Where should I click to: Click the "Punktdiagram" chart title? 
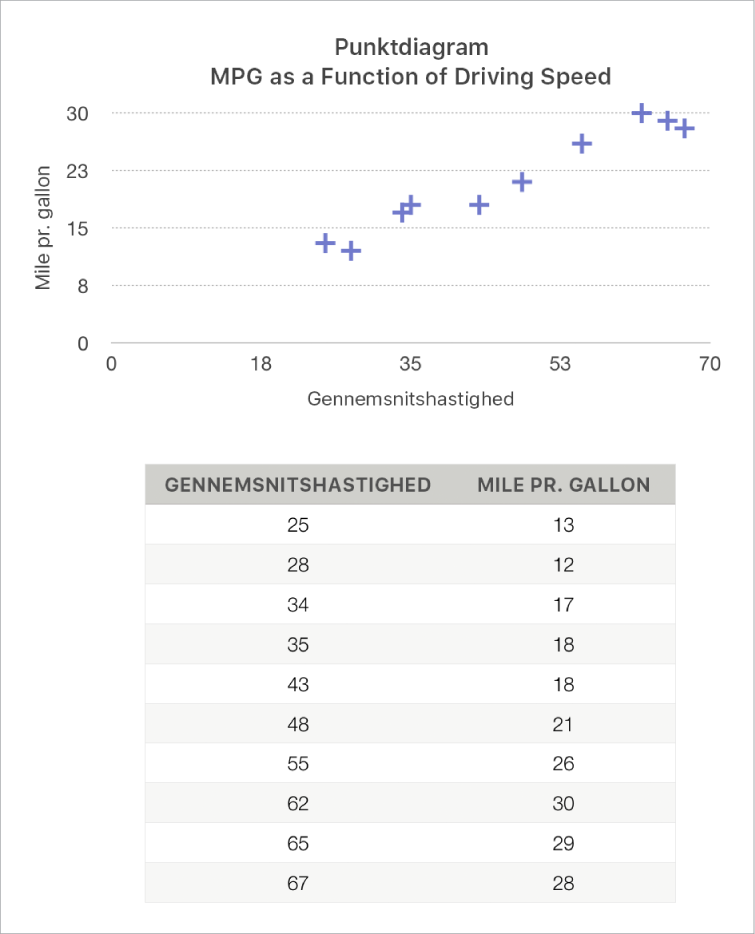[x=410, y=47]
